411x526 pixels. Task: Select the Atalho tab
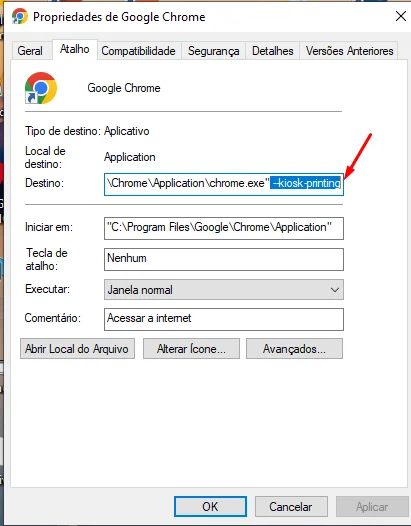[74, 49]
